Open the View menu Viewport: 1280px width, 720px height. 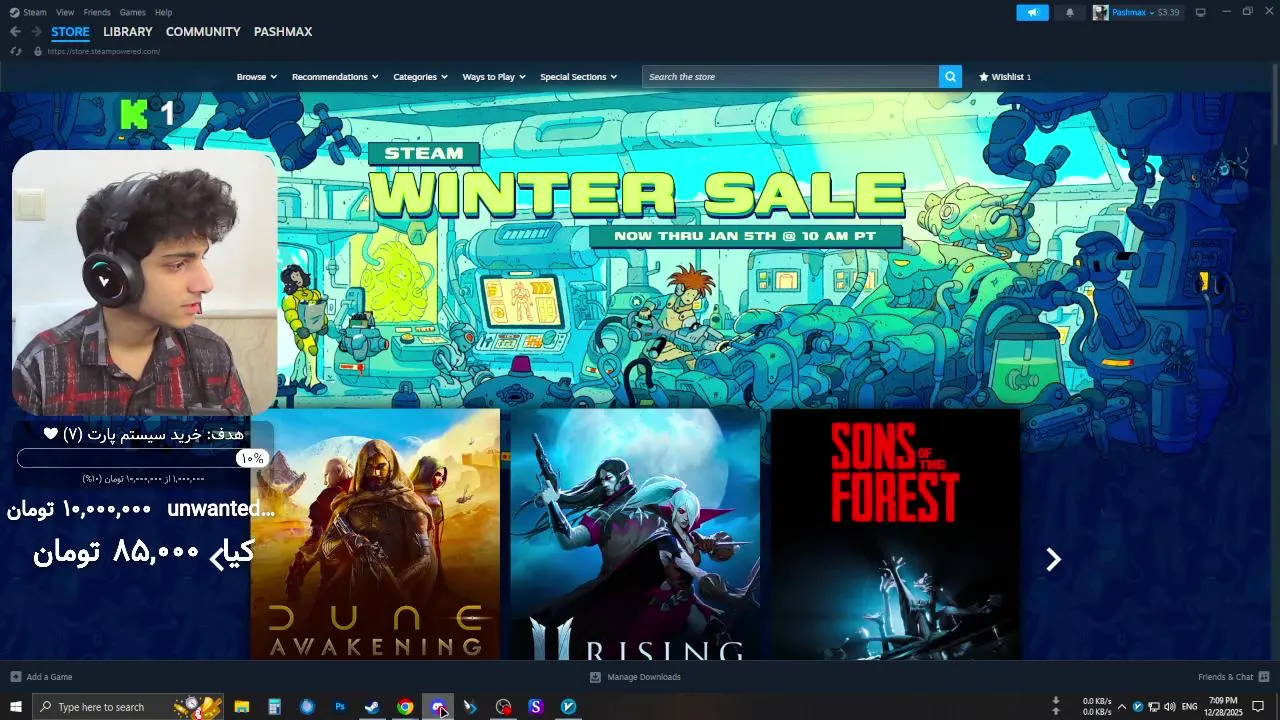coord(65,12)
